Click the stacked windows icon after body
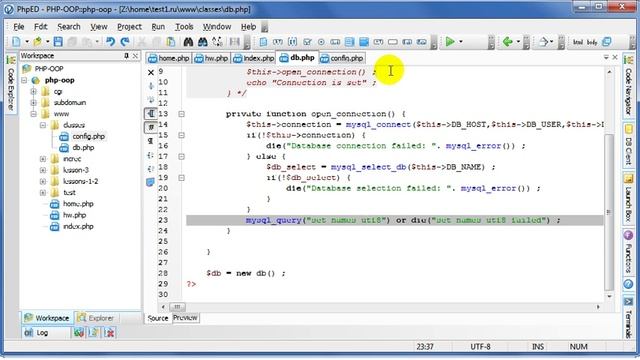 click(607, 42)
